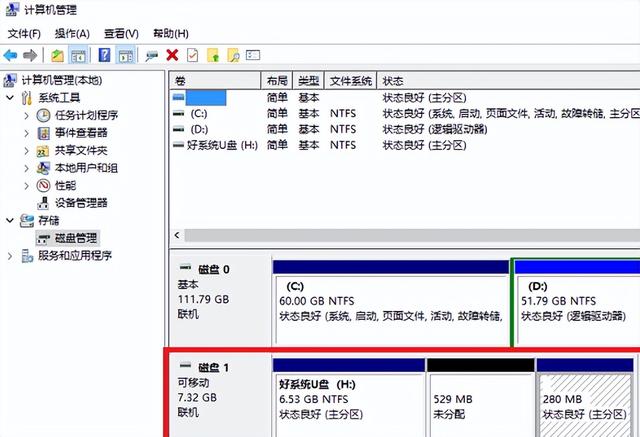Screen dimensions: 640x437
Task: Sort by the 文件系统 column header
Action: pyautogui.click(x=351, y=81)
